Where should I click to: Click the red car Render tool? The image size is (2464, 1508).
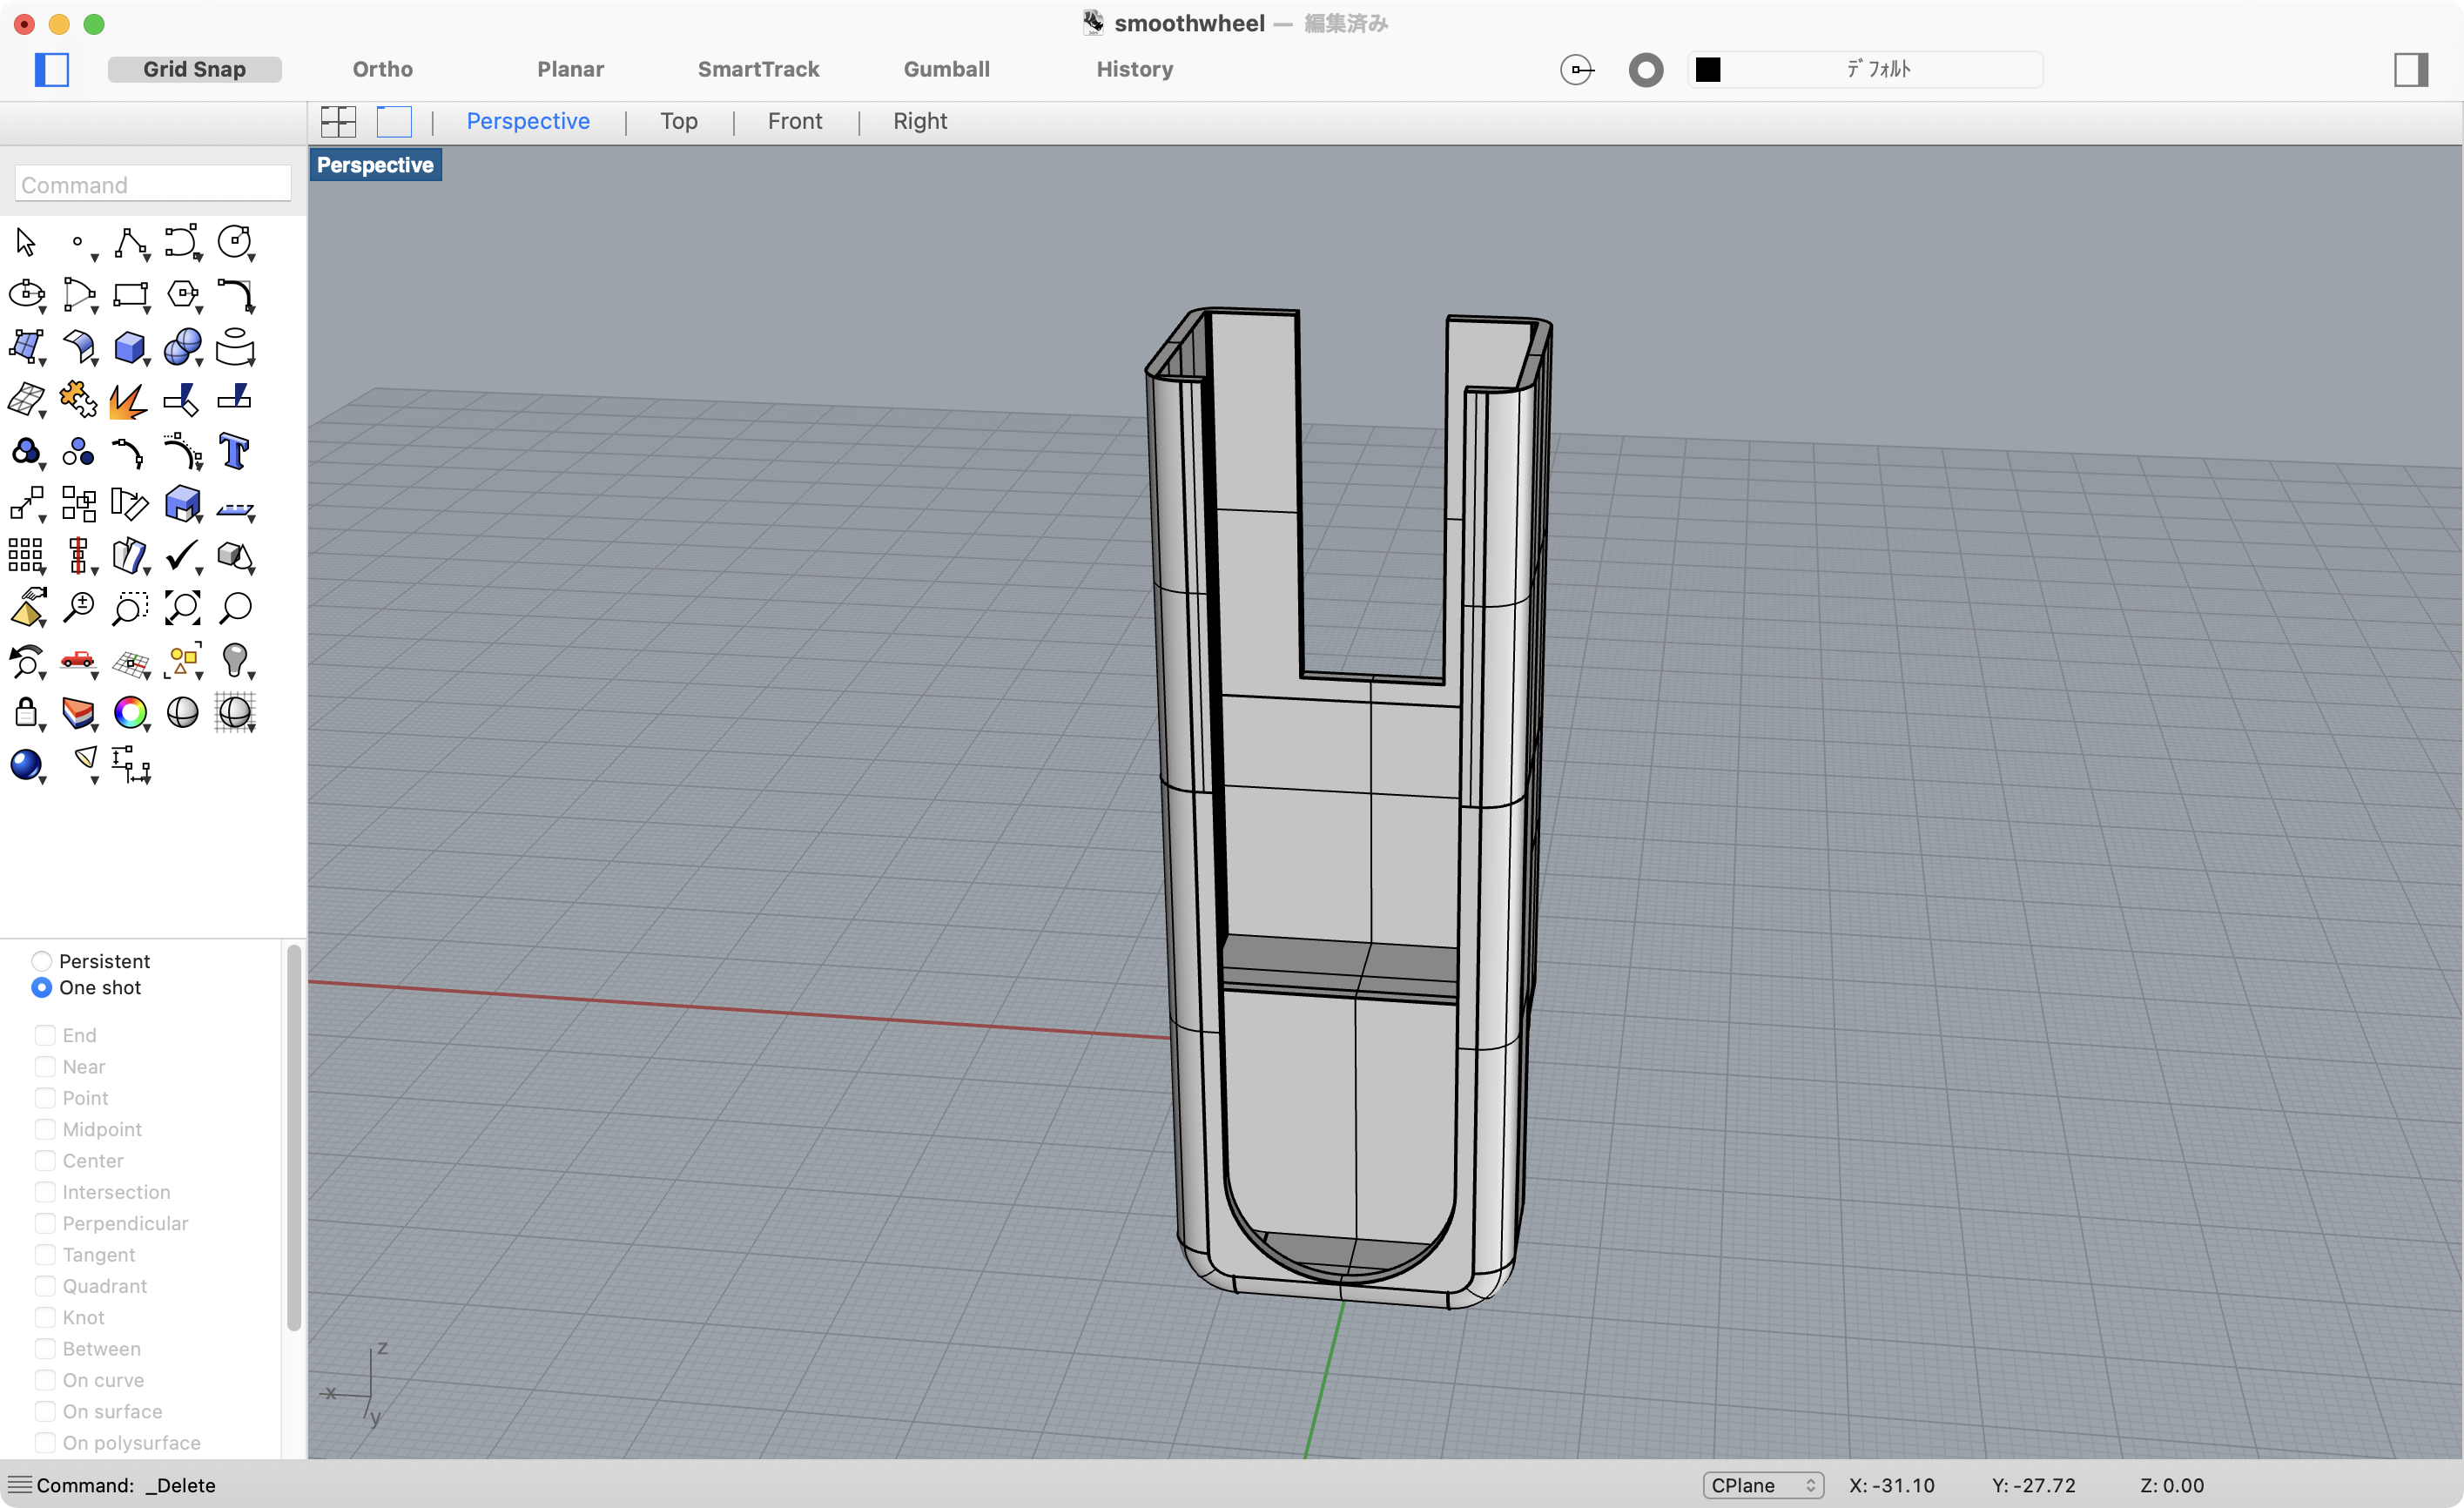[78, 660]
